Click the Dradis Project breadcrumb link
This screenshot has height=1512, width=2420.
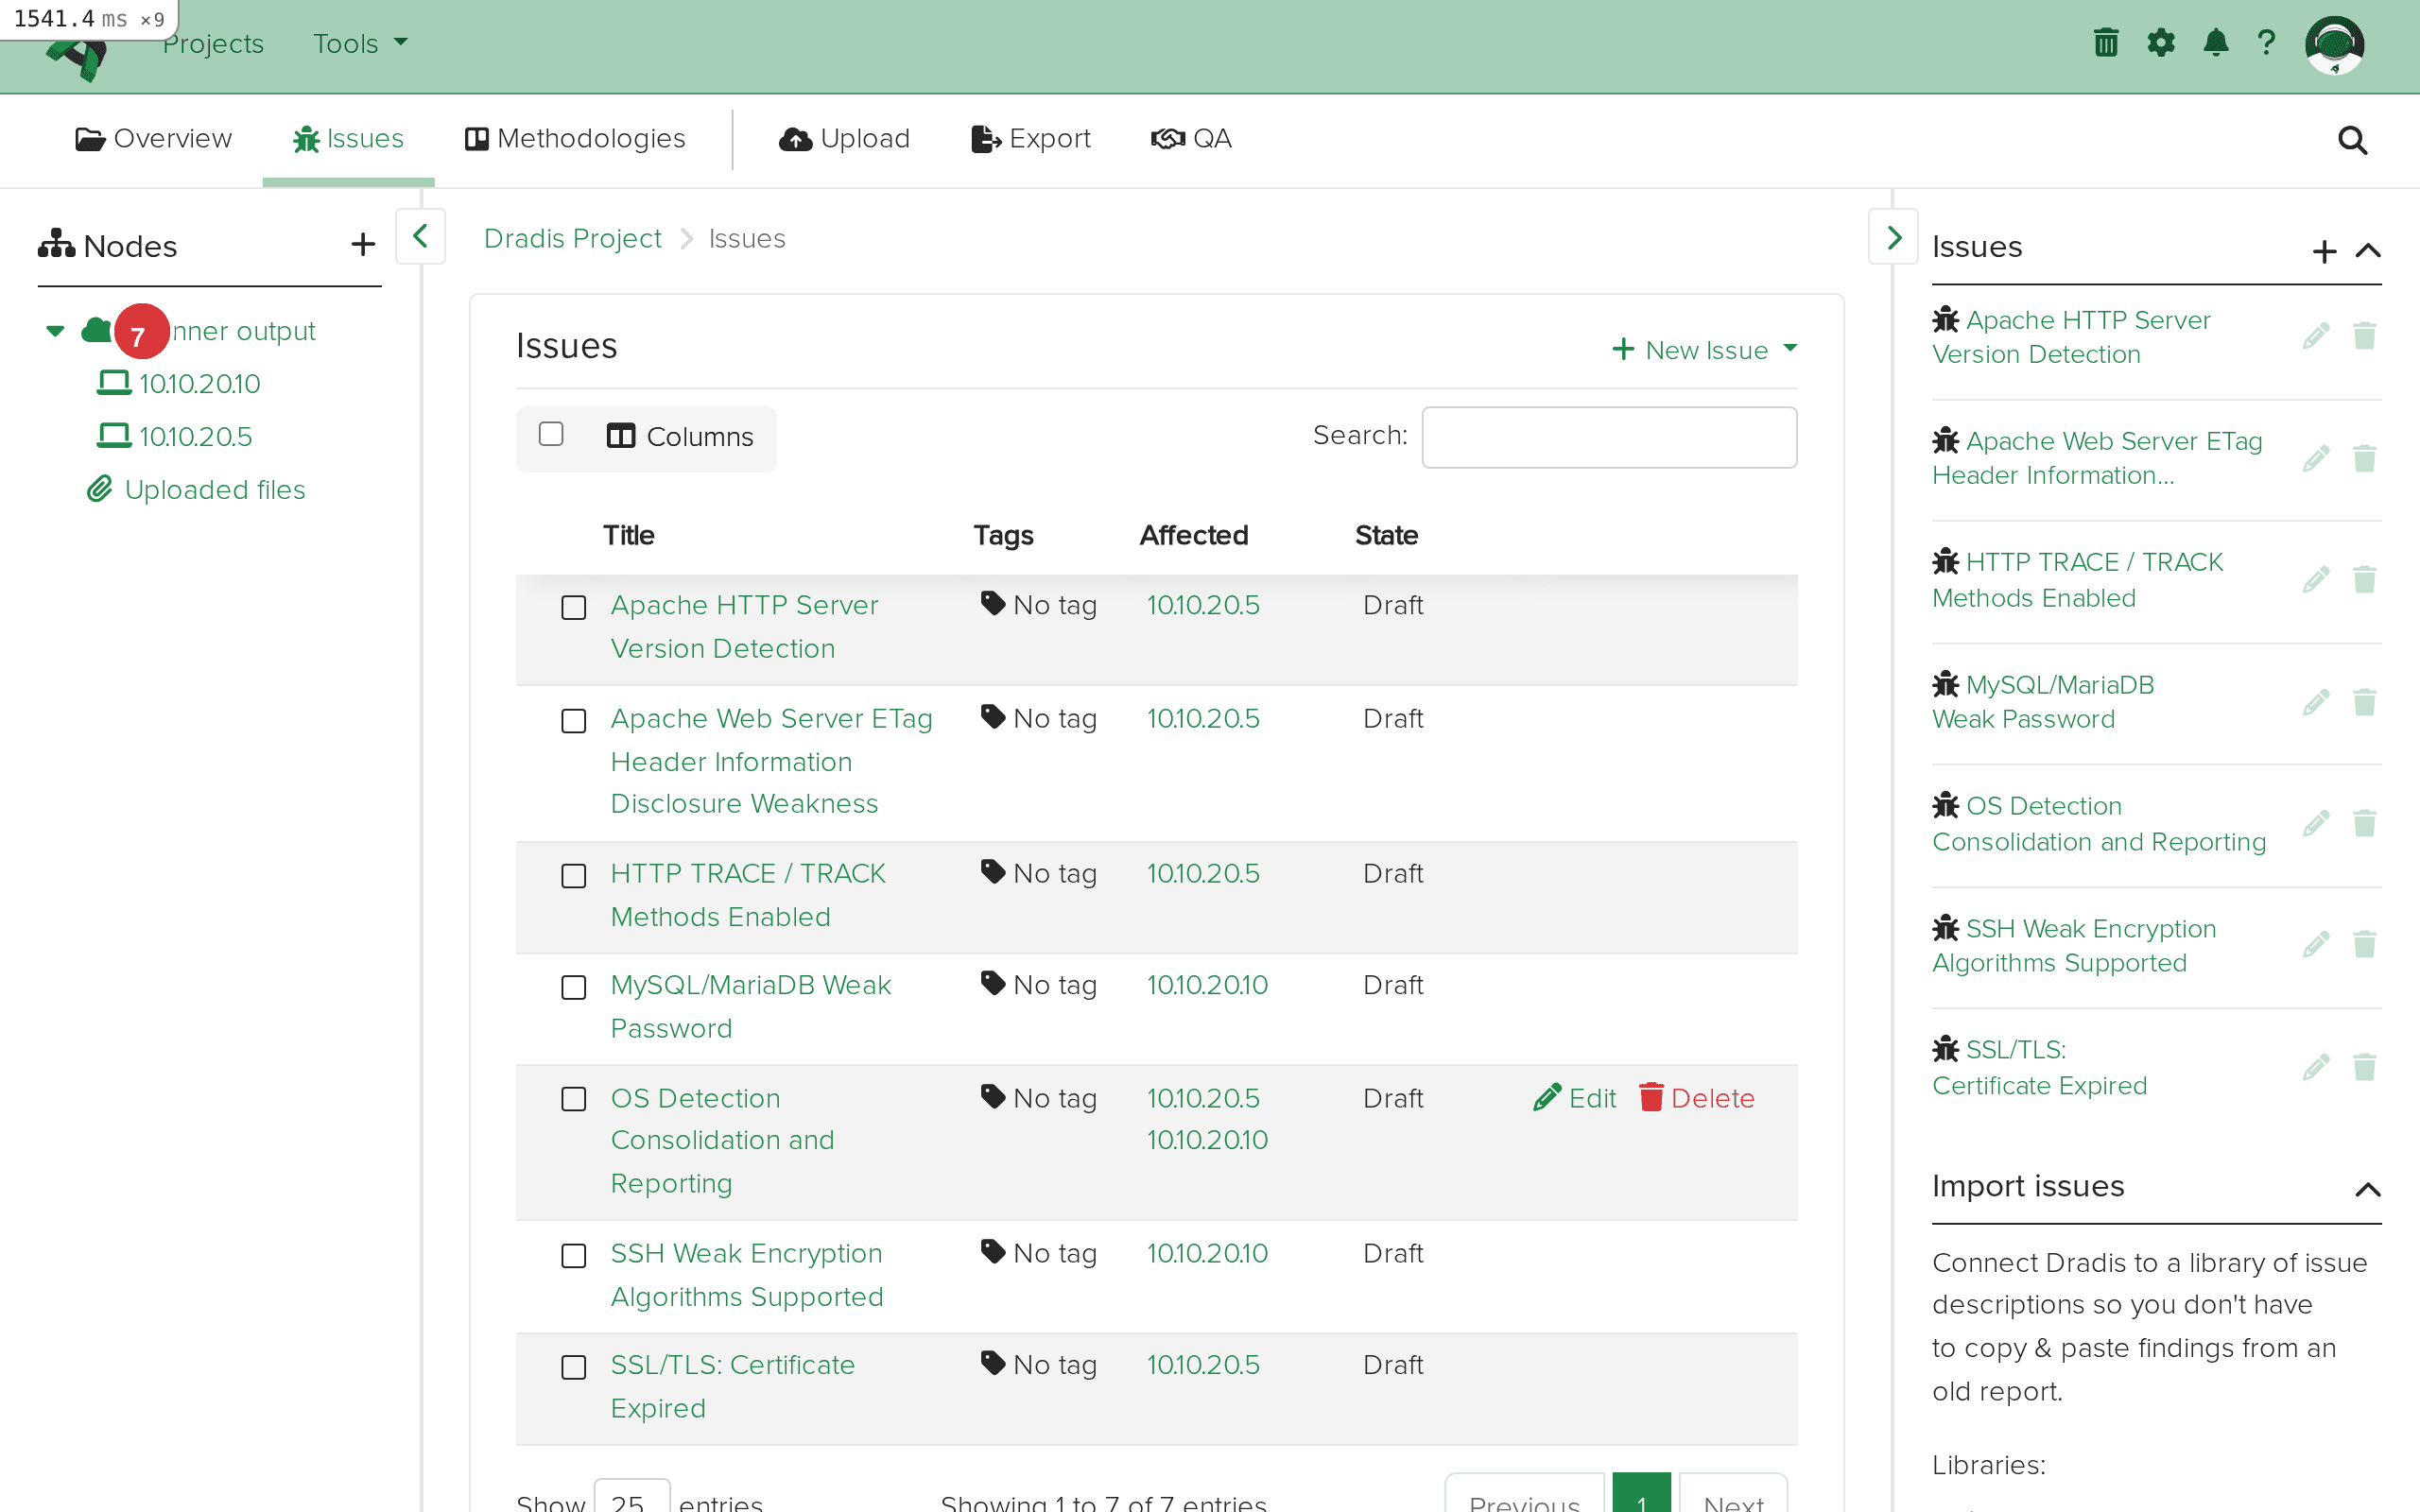click(x=572, y=238)
